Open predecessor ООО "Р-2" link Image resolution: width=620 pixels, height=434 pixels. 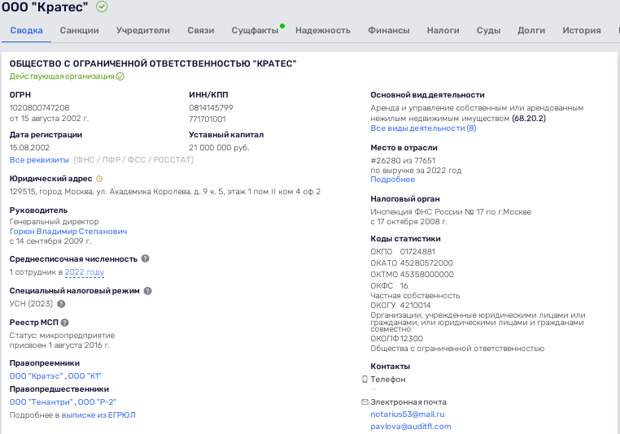tap(97, 402)
